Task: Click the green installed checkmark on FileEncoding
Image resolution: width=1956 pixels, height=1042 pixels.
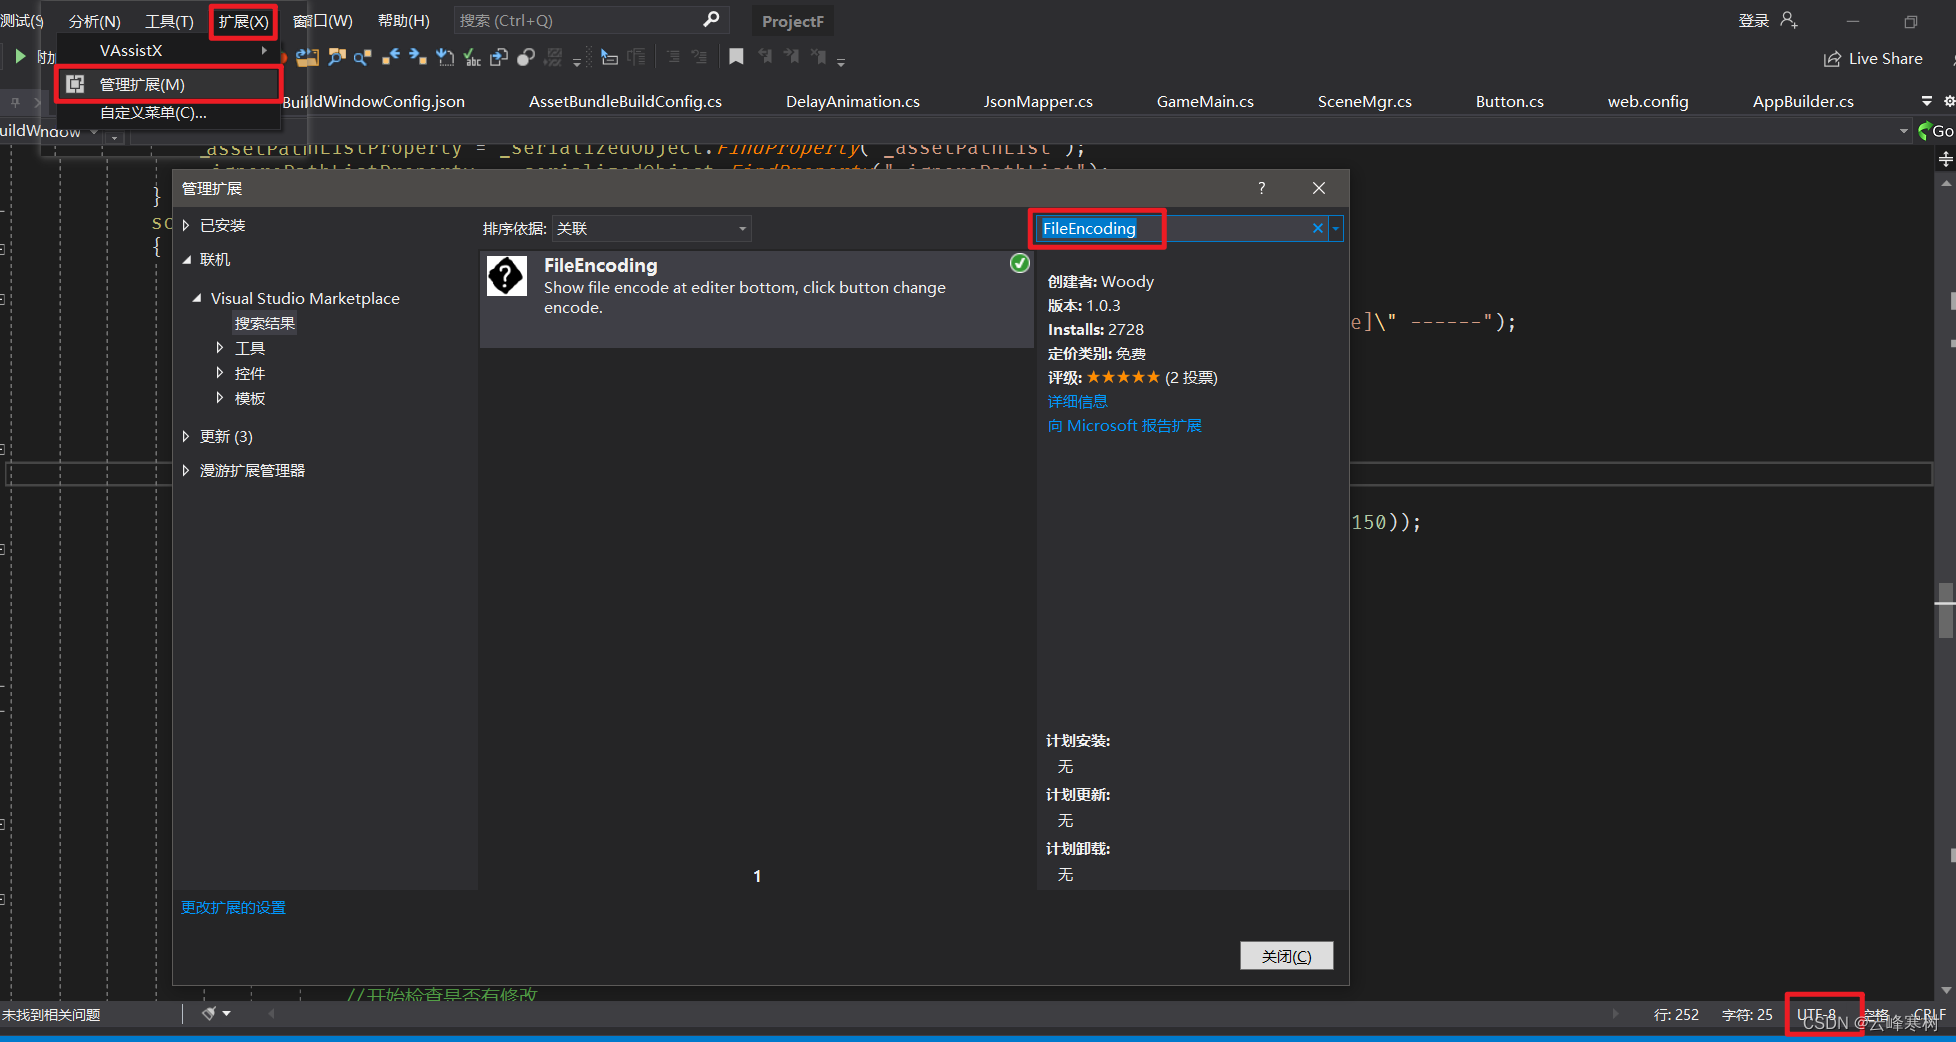Action: tap(1019, 263)
